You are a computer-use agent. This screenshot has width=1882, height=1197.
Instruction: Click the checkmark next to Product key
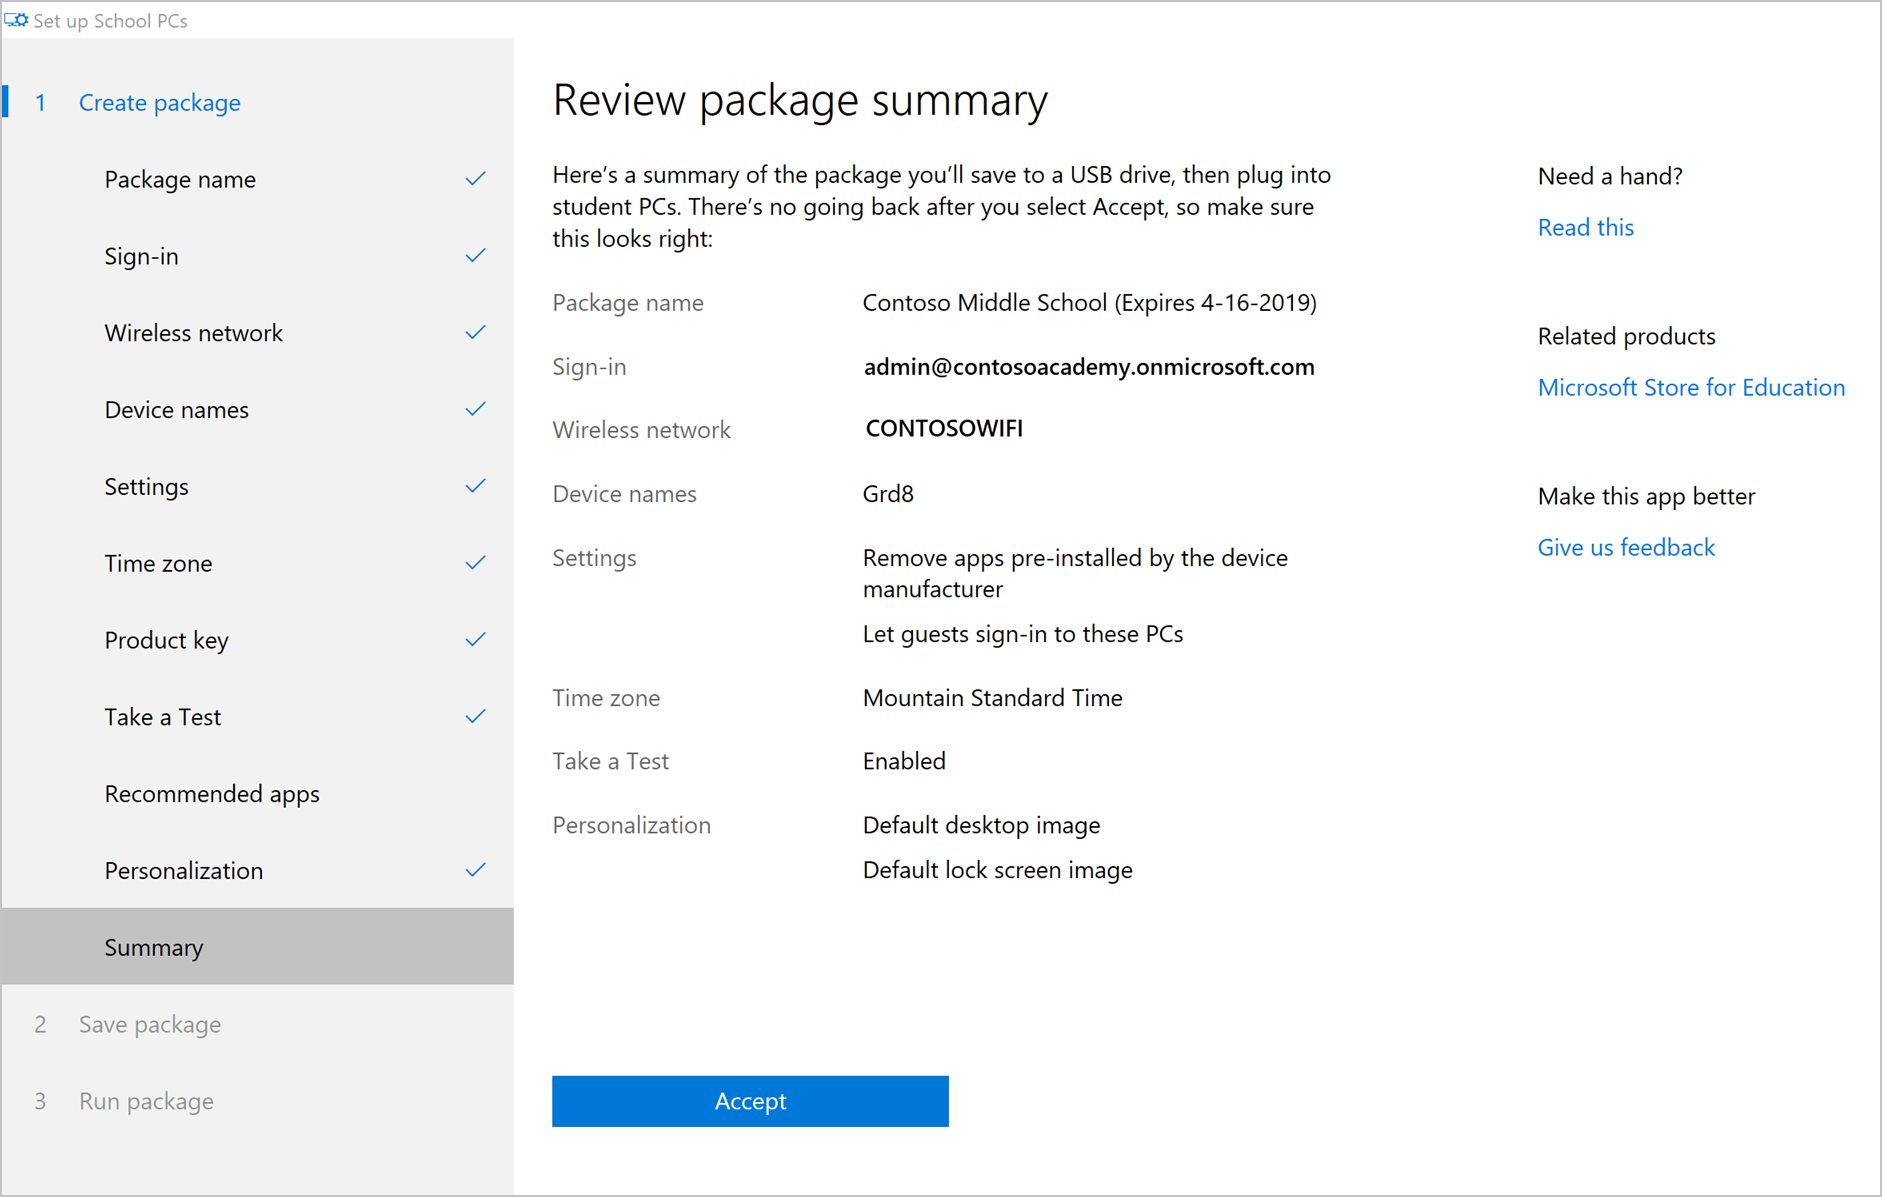475,640
